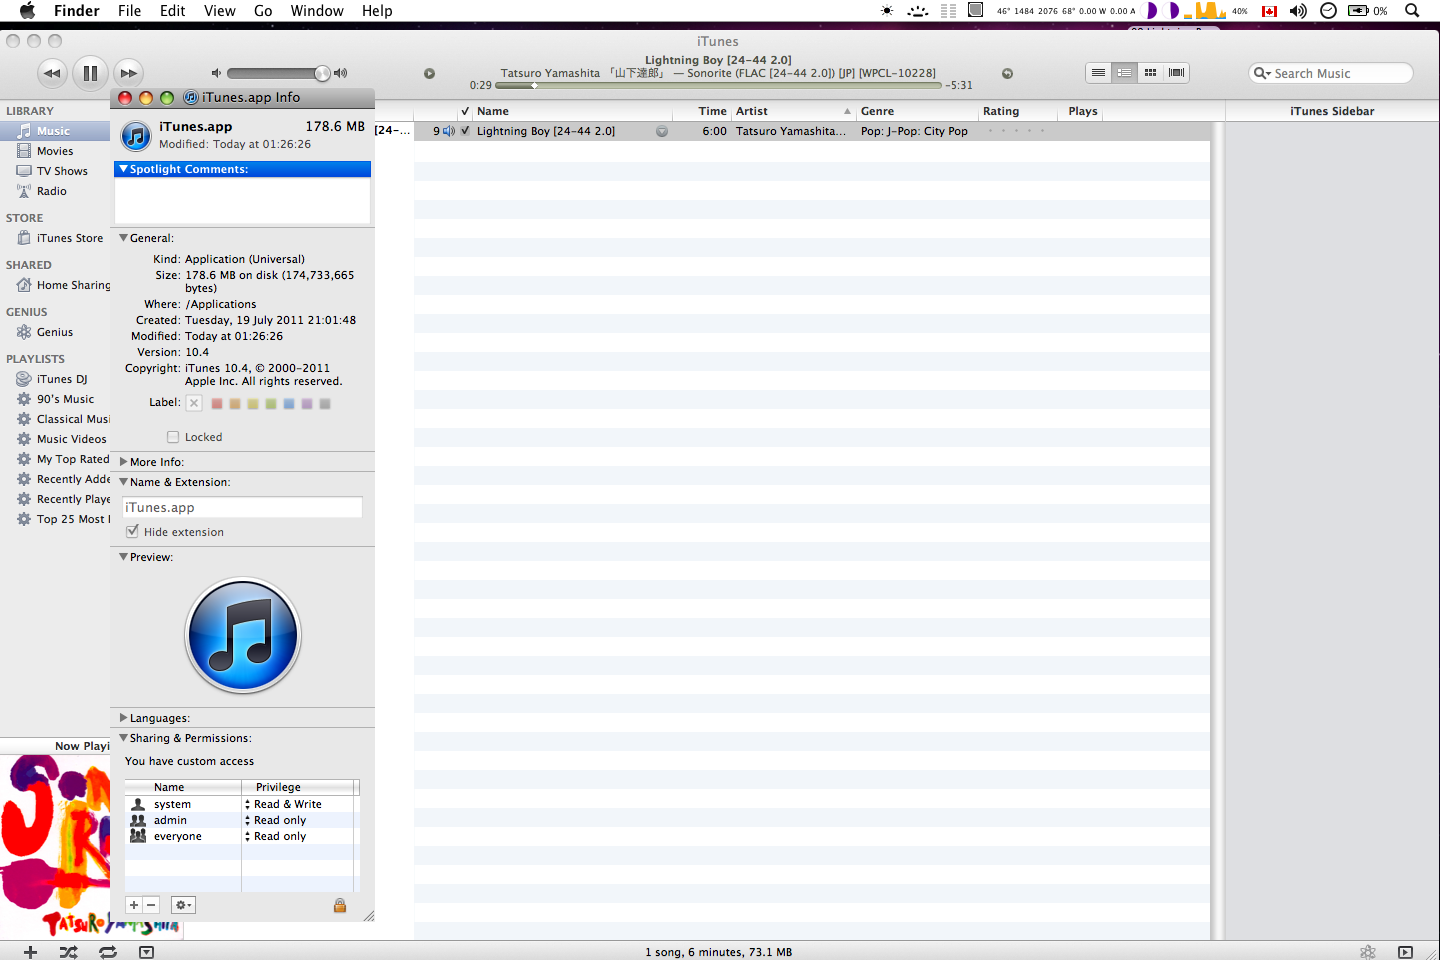Viewport: 1440px width, 960px height.
Task: Change the everyone privilege setting
Action: (299, 836)
